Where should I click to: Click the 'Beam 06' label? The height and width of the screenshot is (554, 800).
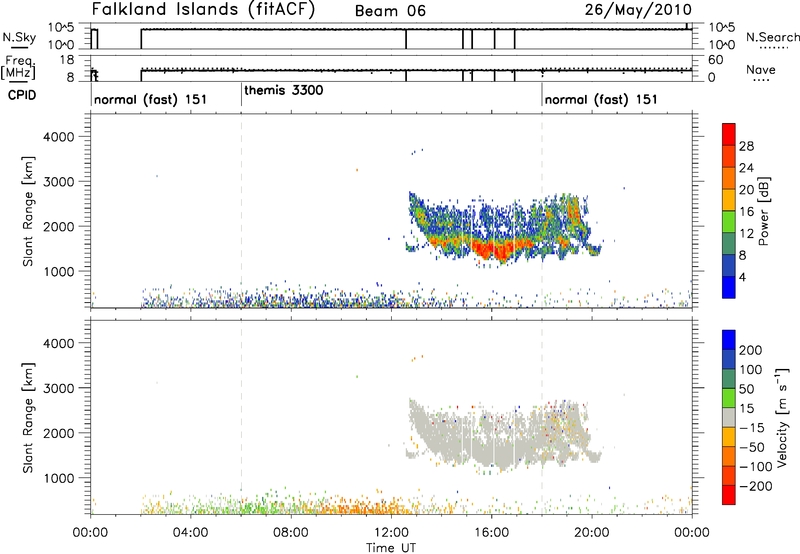pyautogui.click(x=390, y=11)
